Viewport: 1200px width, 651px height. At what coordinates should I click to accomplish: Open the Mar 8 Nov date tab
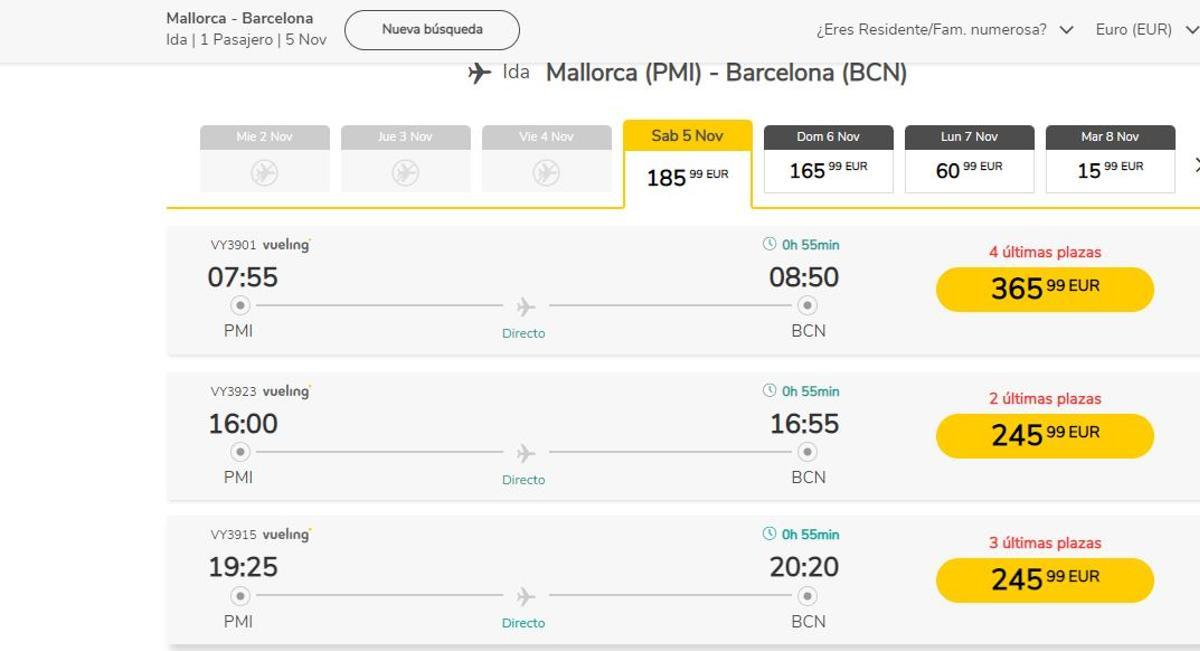1110,160
